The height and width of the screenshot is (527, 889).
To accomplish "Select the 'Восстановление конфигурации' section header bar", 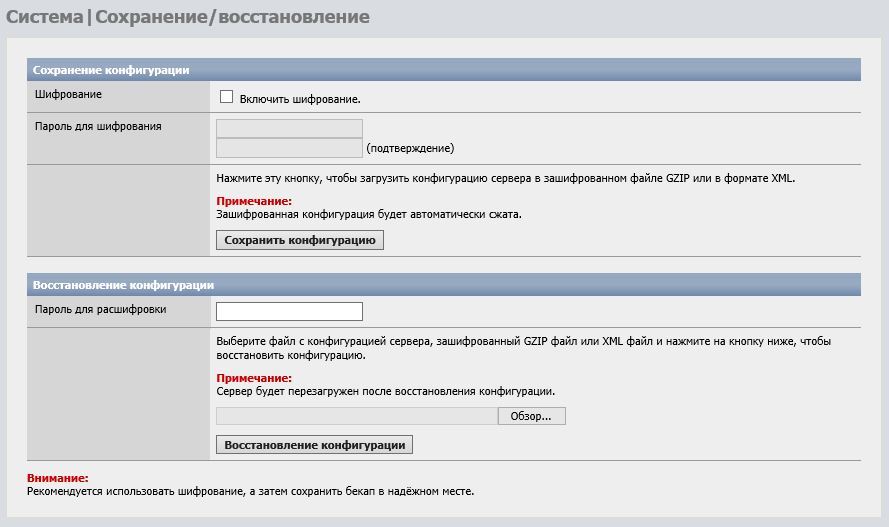I will 123,285.
